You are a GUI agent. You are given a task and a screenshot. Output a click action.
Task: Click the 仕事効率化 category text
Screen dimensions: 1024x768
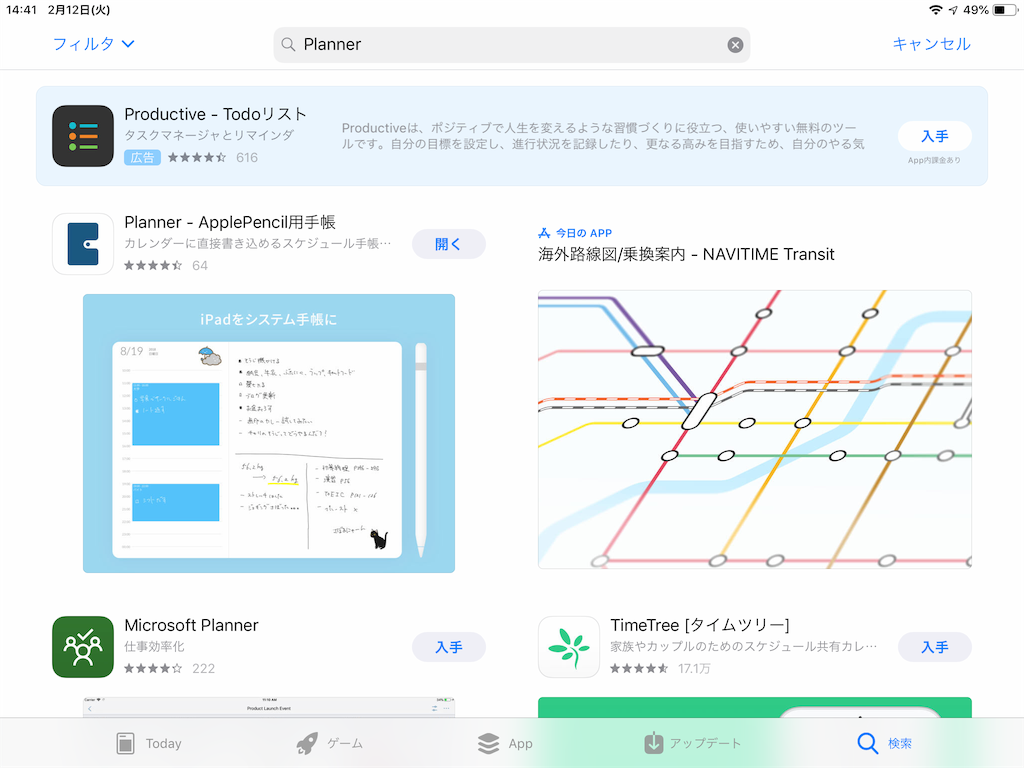[154, 647]
